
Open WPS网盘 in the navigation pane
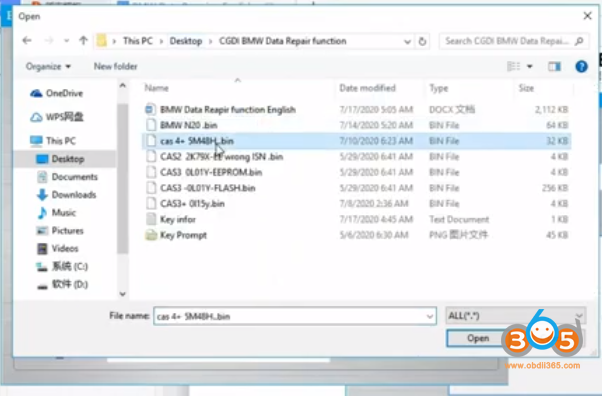[56, 116]
